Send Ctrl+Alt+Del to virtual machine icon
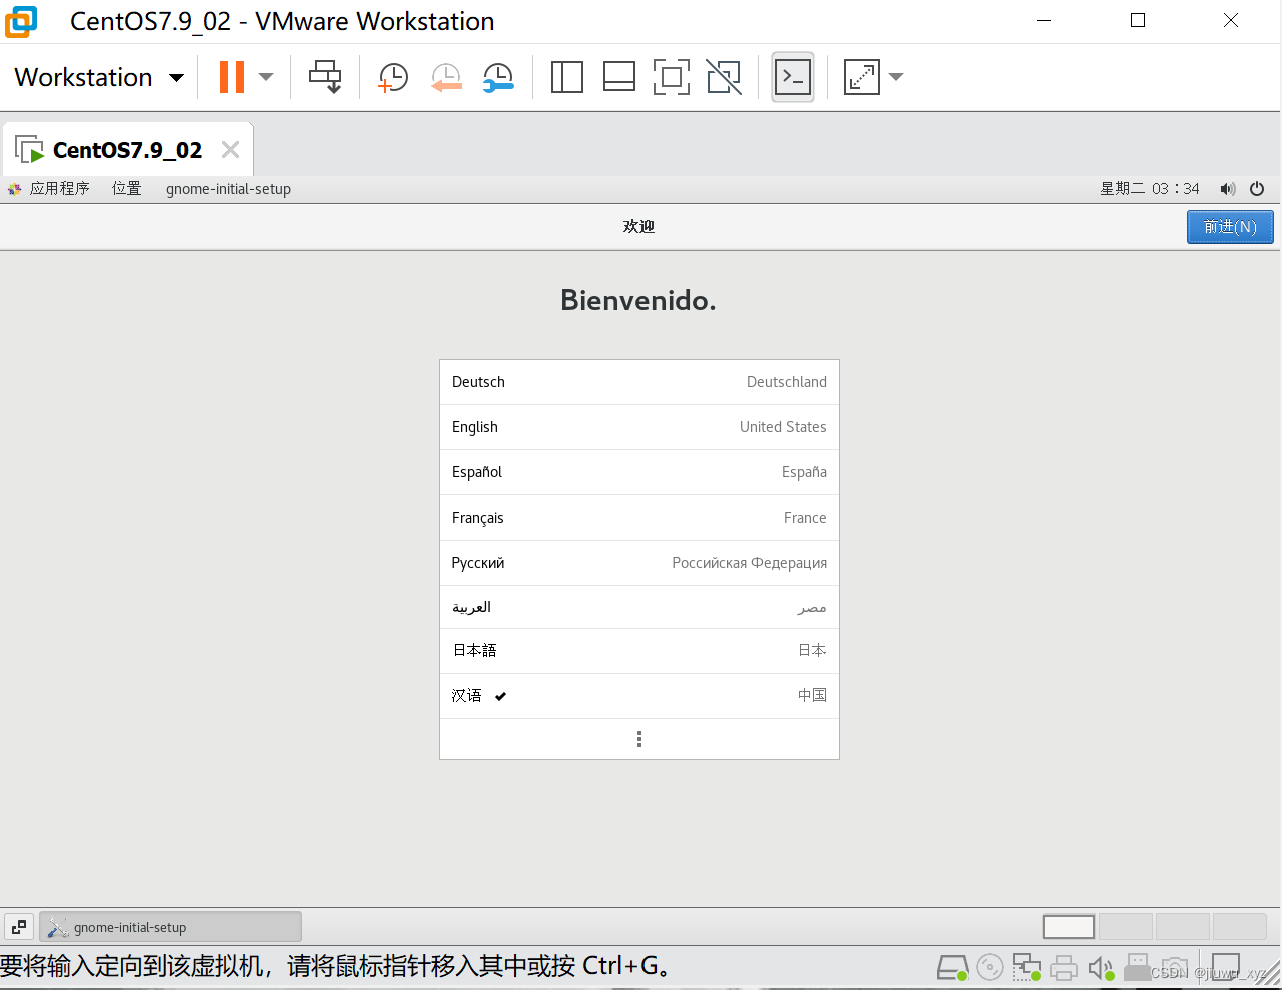The height and width of the screenshot is (990, 1282). pyautogui.click(x=325, y=77)
